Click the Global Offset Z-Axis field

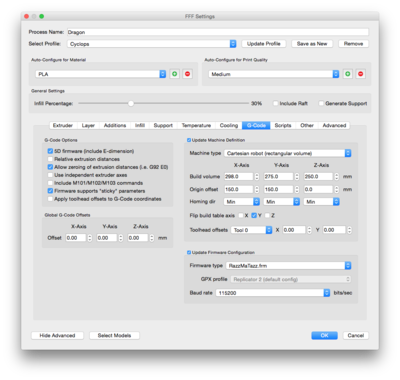click(x=138, y=238)
